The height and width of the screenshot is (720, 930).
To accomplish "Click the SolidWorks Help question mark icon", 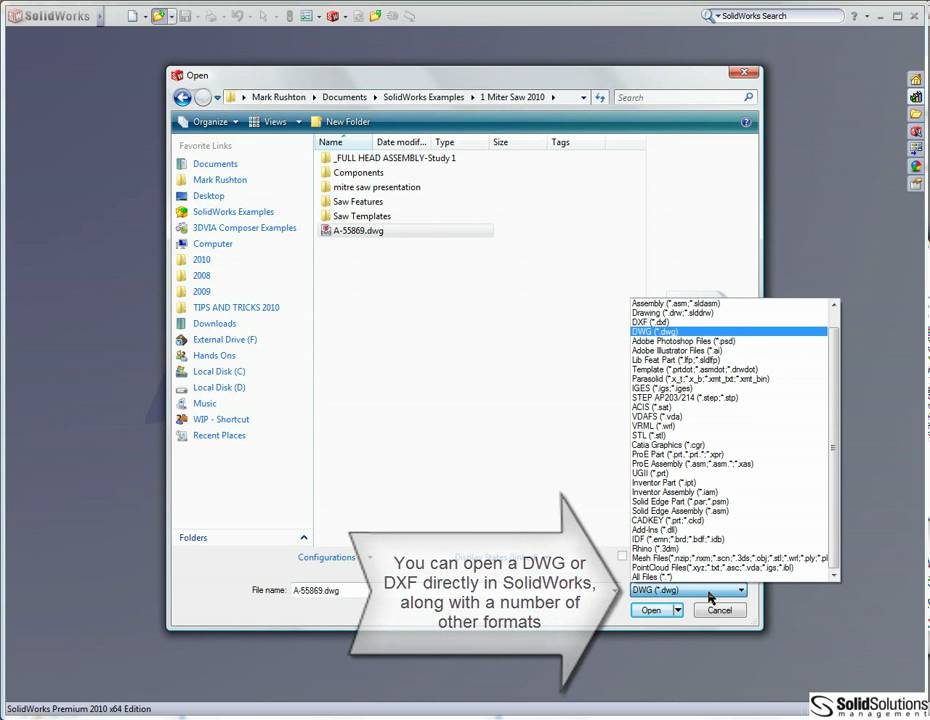I will pos(854,16).
